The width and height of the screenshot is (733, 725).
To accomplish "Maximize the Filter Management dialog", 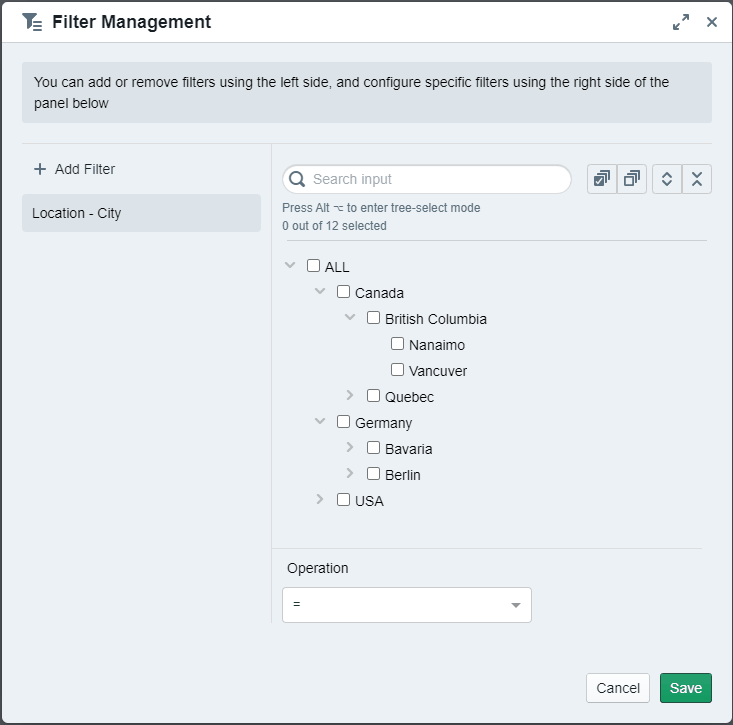I will 681,22.
